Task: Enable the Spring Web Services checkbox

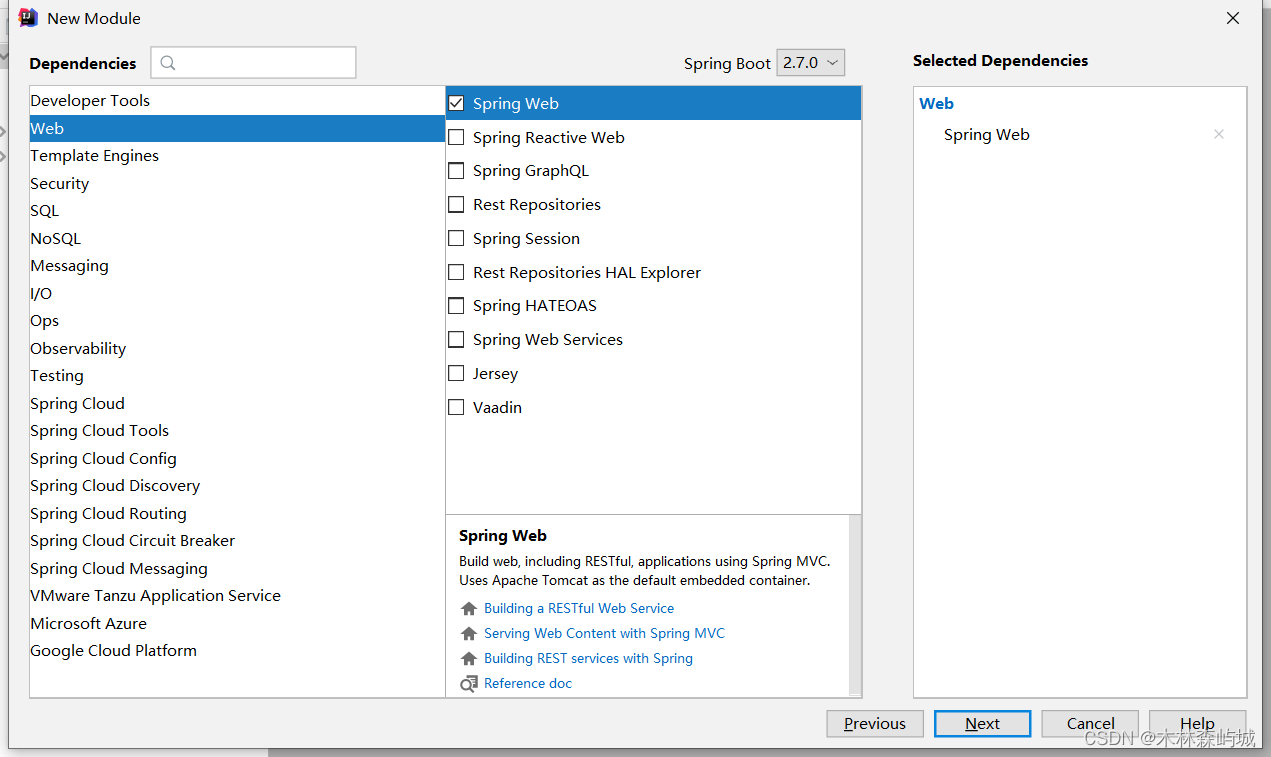Action: 456,340
